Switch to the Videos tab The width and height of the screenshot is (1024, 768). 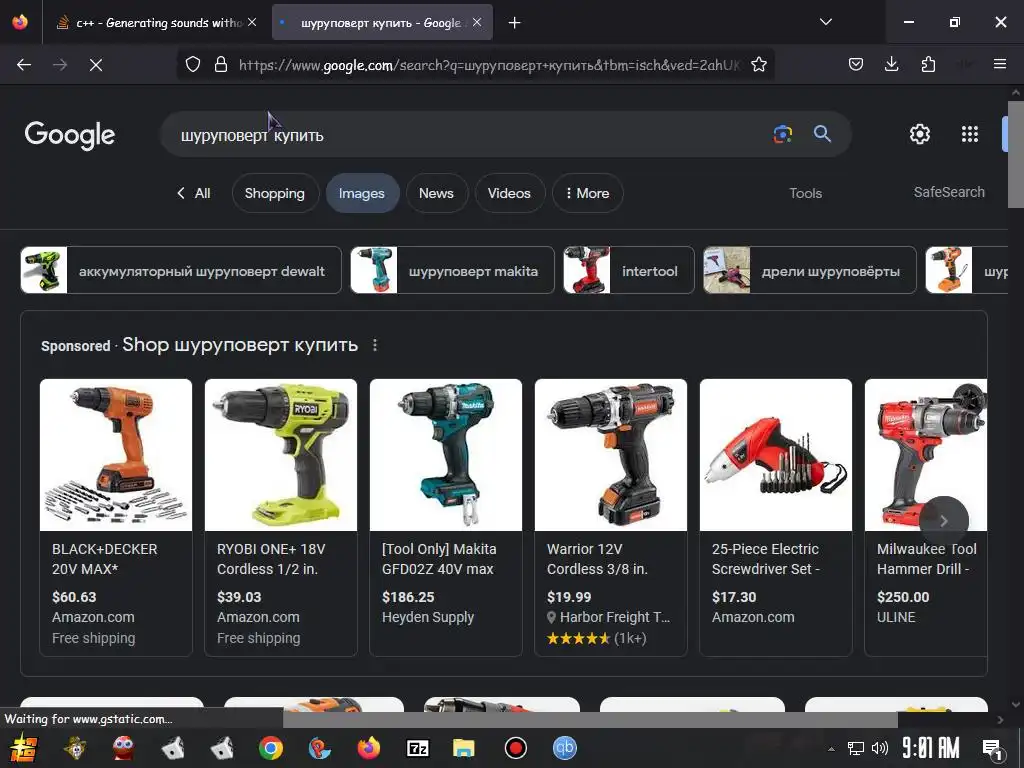509,193
